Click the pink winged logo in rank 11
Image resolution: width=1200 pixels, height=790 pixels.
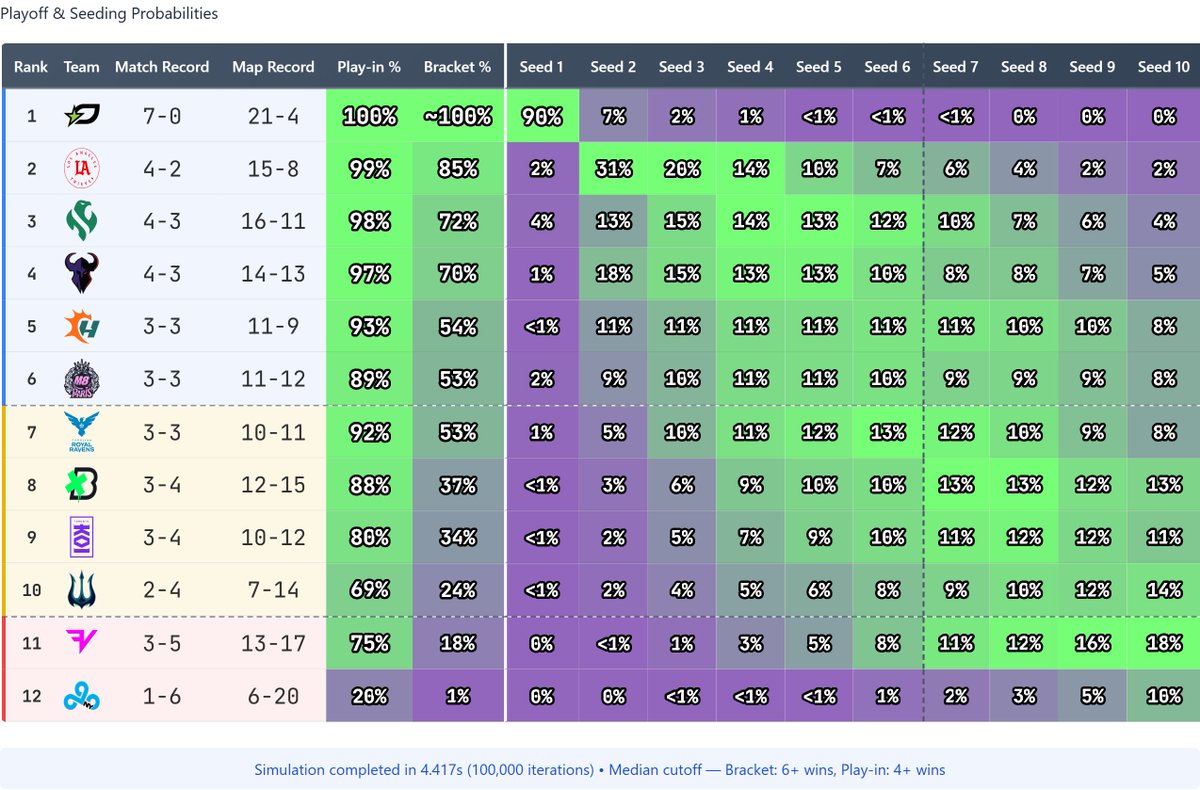(81, 642)
